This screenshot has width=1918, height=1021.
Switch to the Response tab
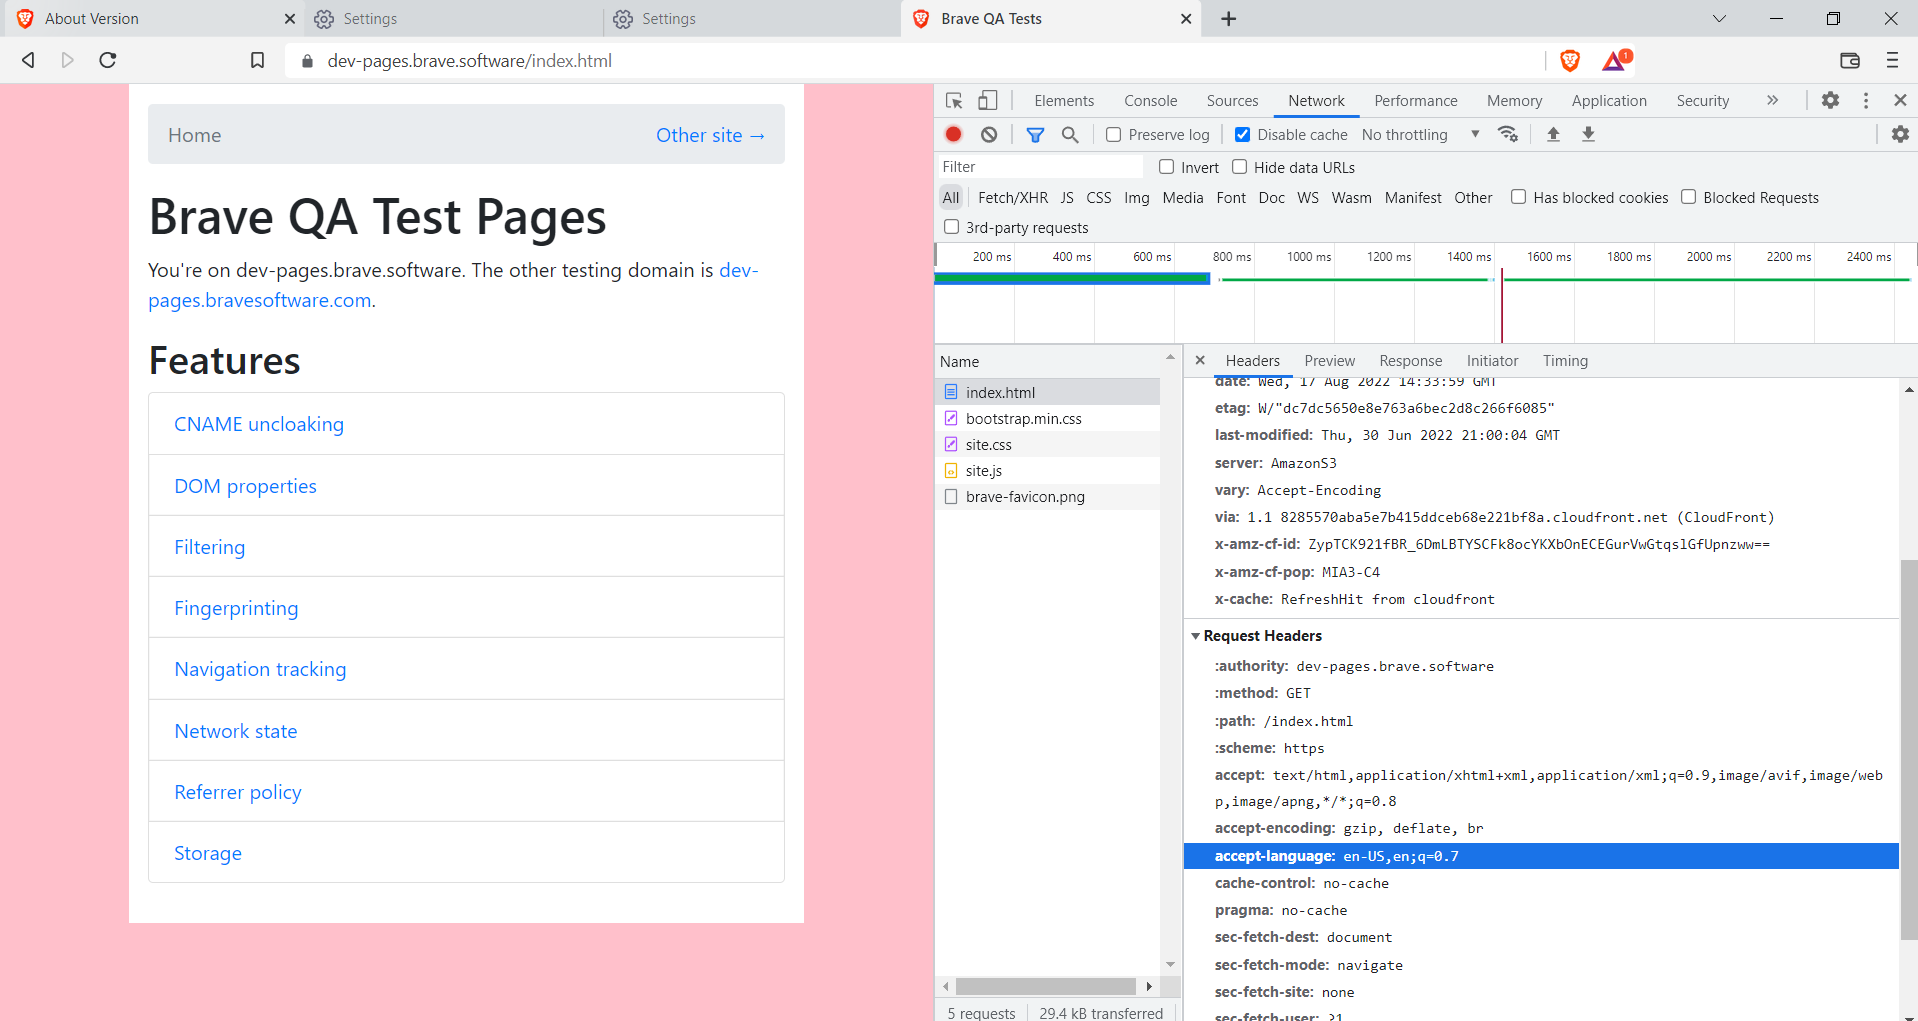click(1410, 361)
